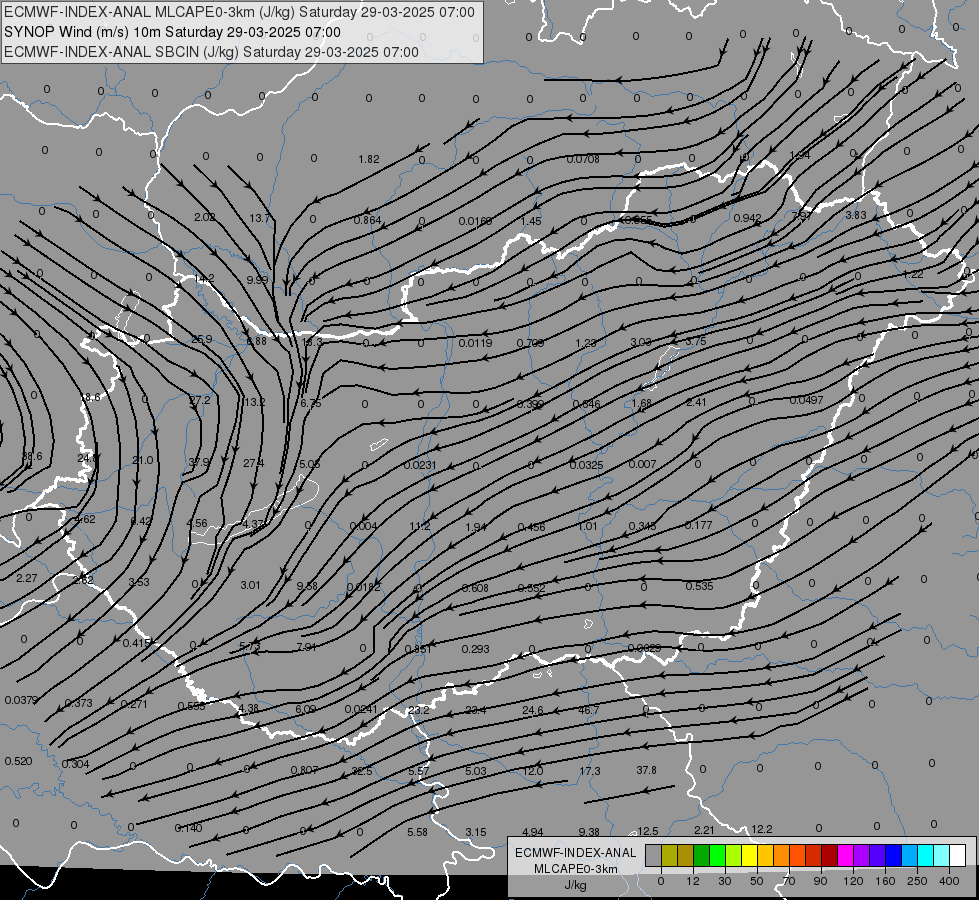Click the MLCAPE0-3km title line at top
This screenshot has height=900, width=979.
coord(239,12)
